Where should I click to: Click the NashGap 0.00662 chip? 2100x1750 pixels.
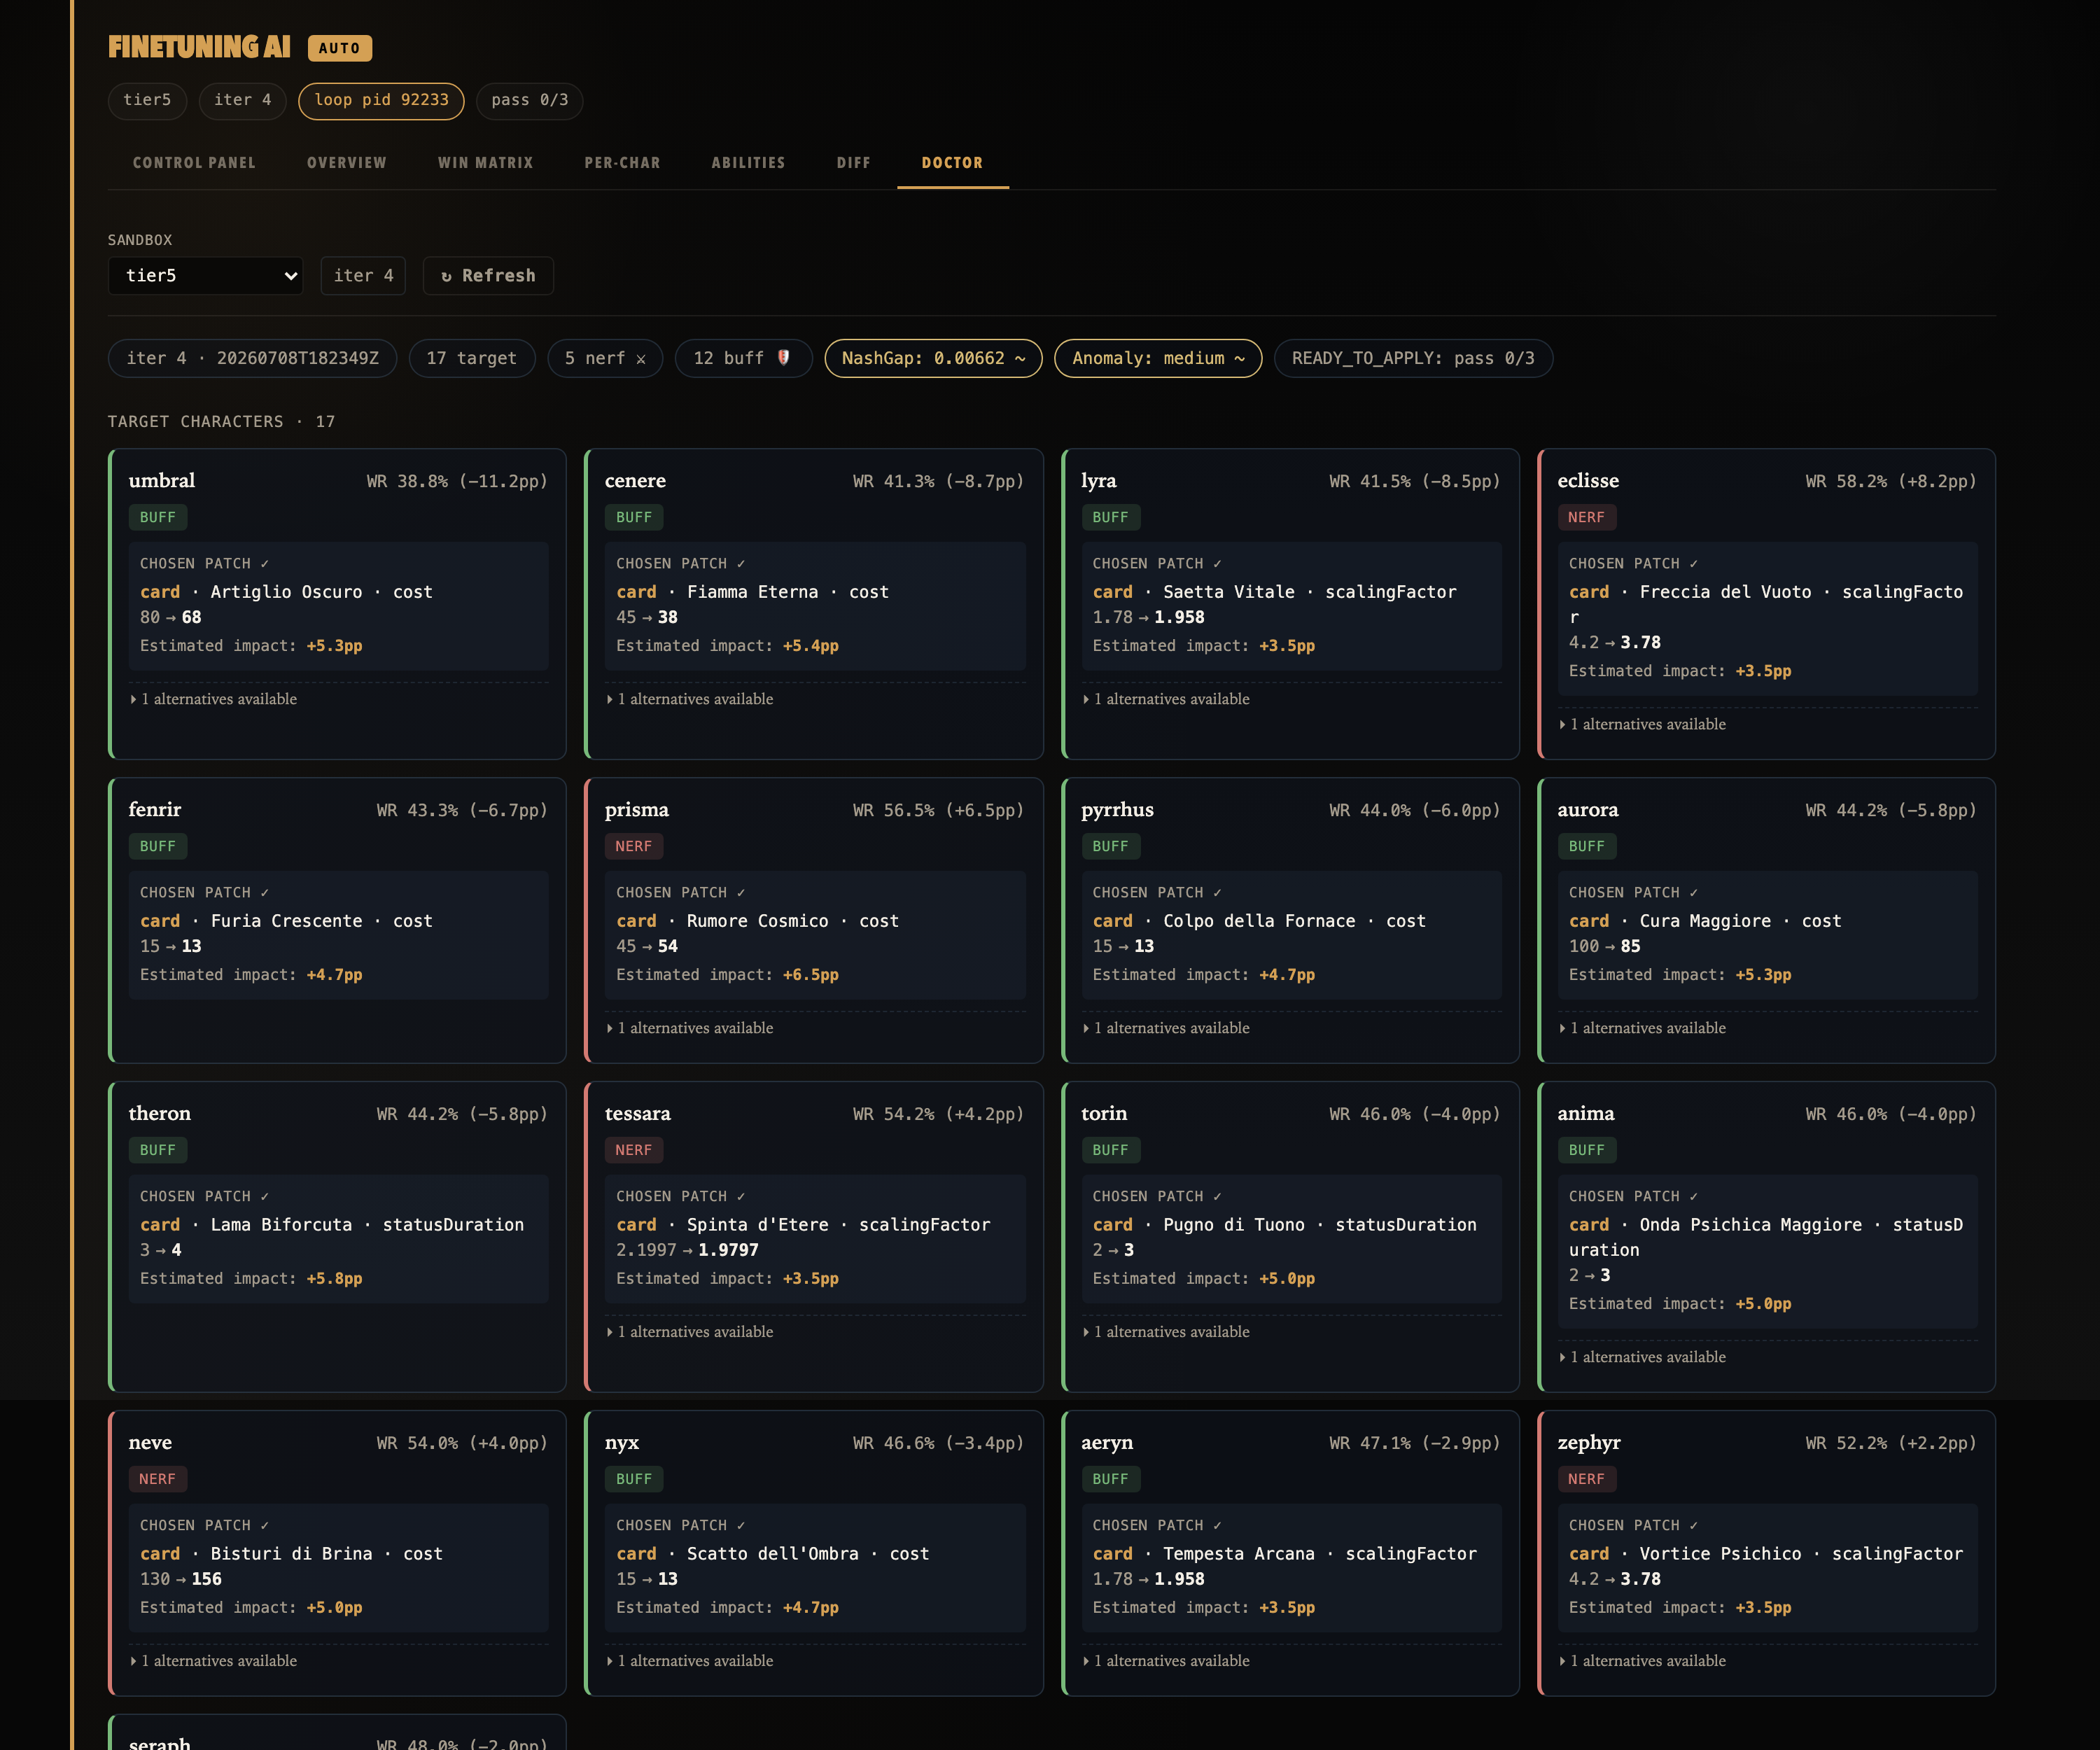click(933, 358)
